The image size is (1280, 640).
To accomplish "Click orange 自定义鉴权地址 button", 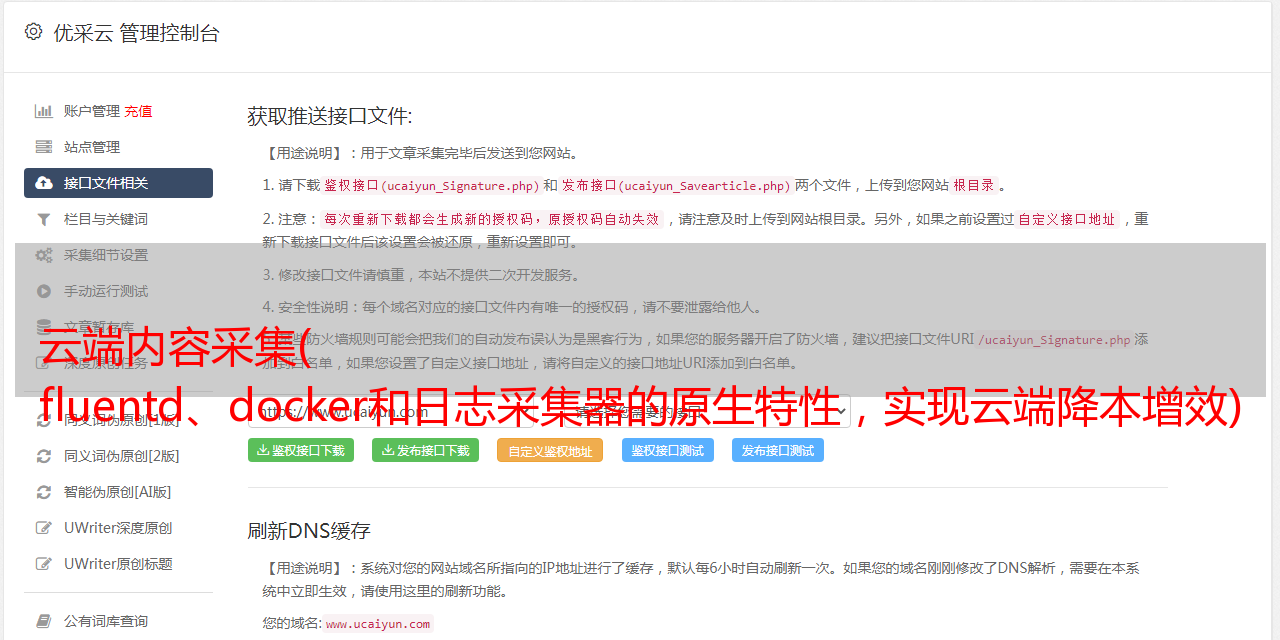I will tap(550, 450).
